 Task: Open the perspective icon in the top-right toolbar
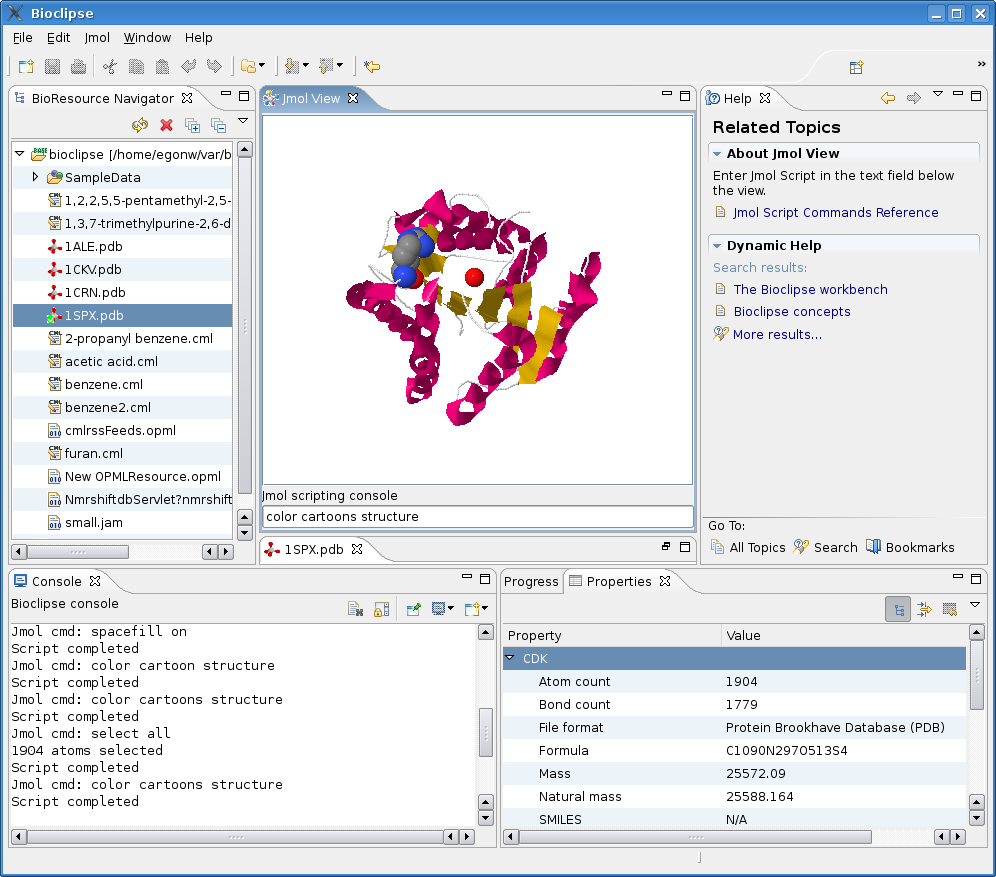(856, 67)
